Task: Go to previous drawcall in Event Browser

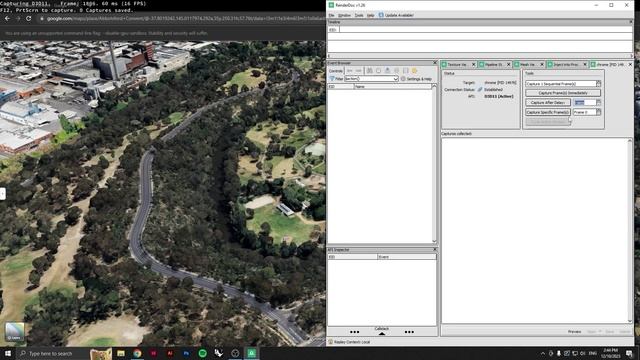Action: [x=350, y=71]
